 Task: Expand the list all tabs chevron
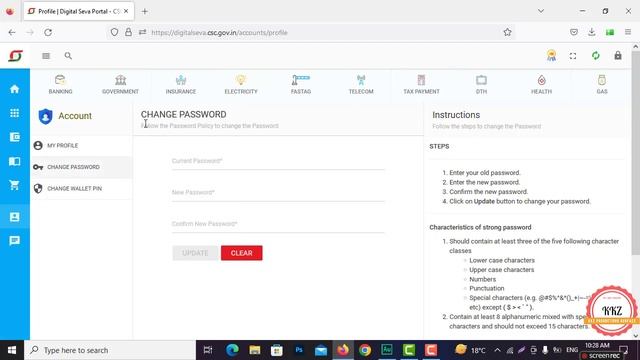(541, 11)
